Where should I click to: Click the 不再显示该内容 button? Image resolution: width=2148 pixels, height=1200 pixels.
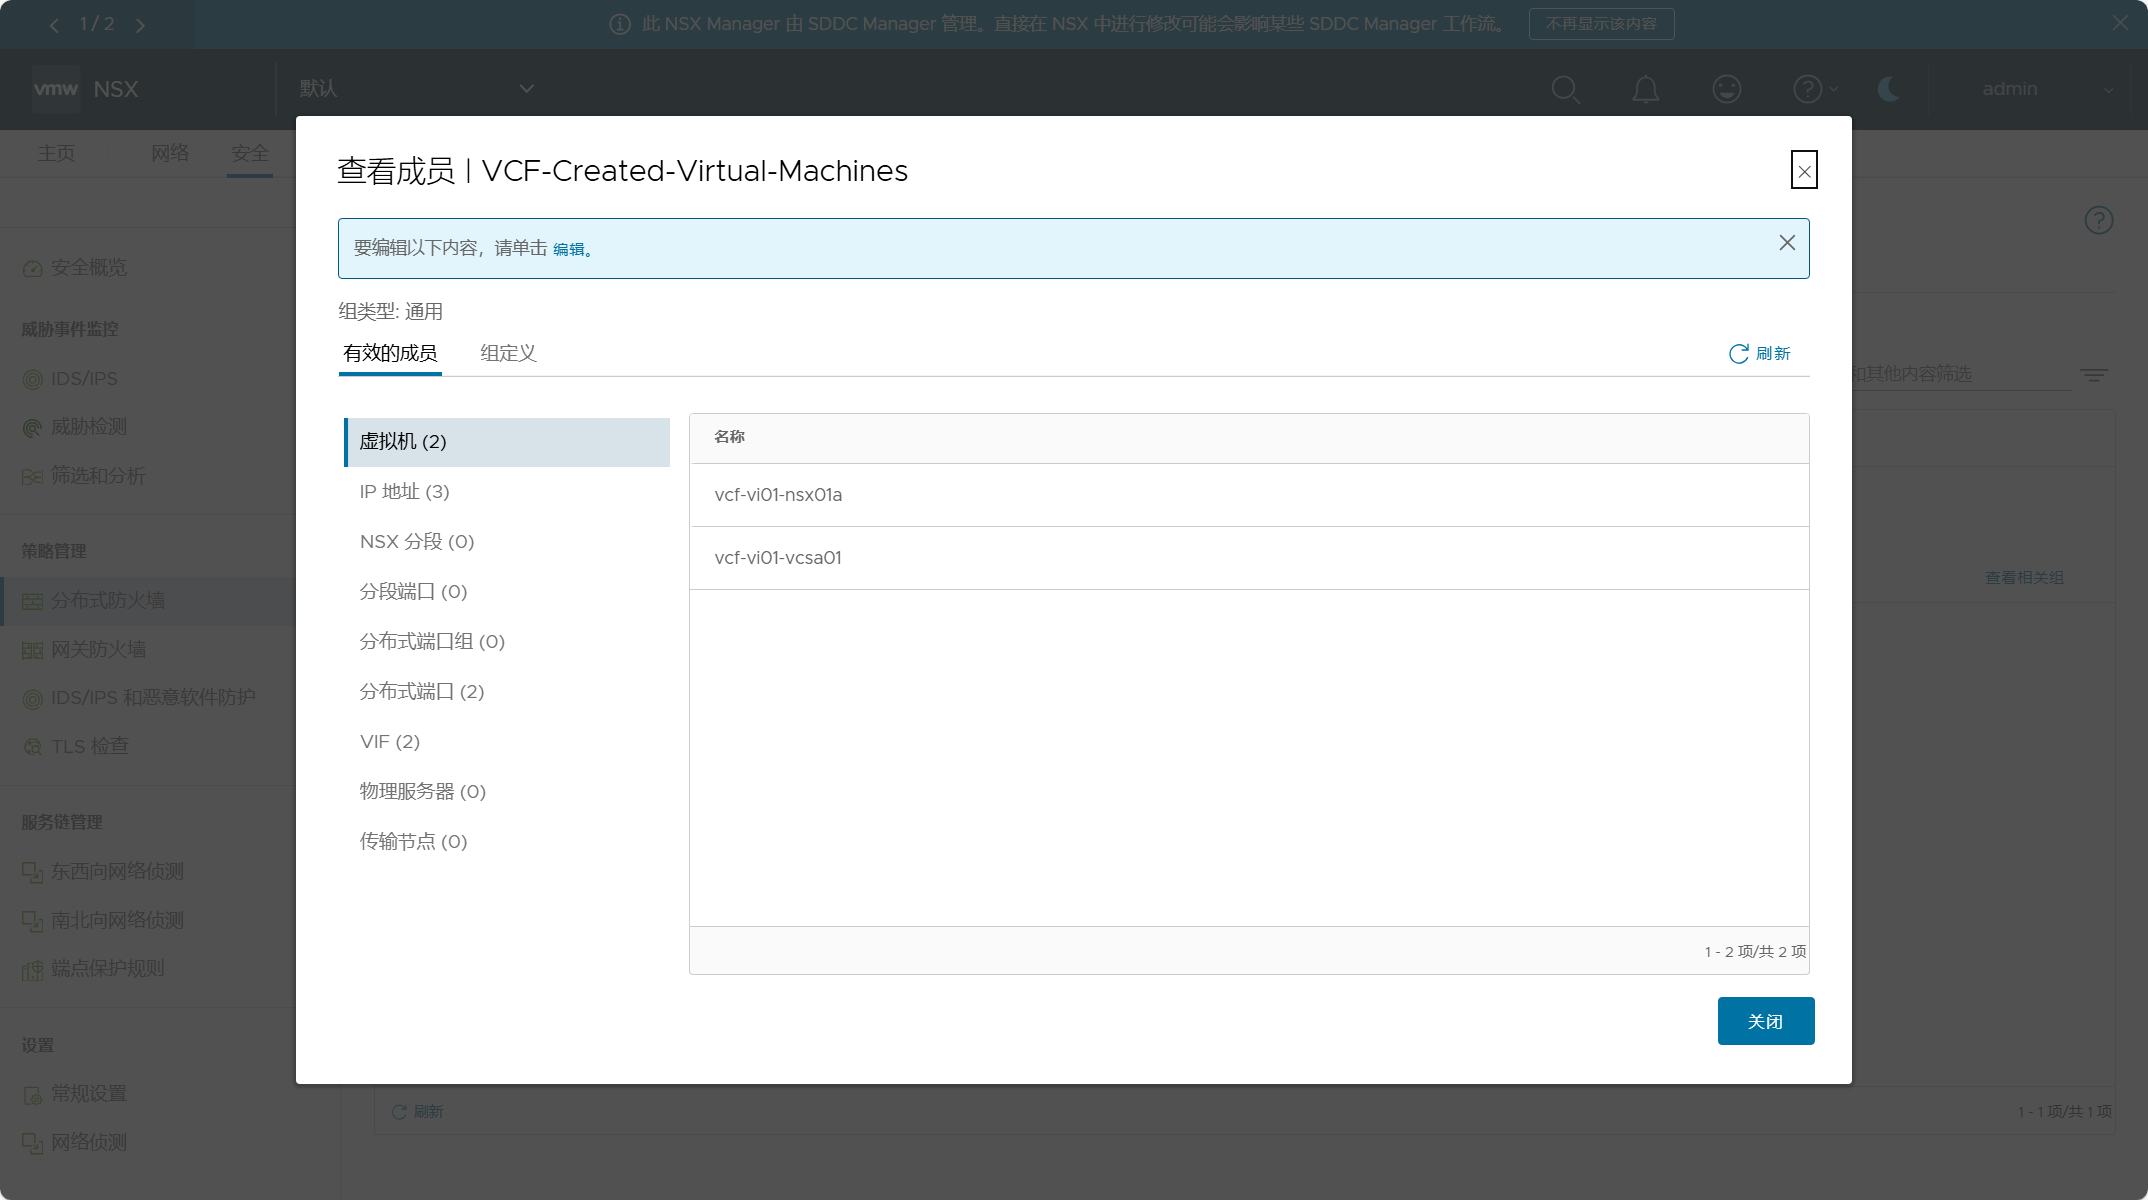1601,24
